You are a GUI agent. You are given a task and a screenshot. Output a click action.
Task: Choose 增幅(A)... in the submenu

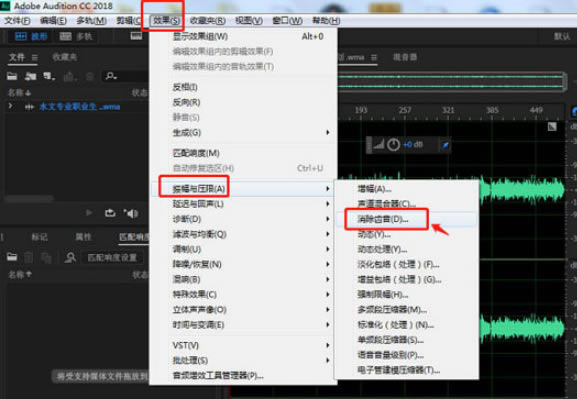(x=406, y=189)
